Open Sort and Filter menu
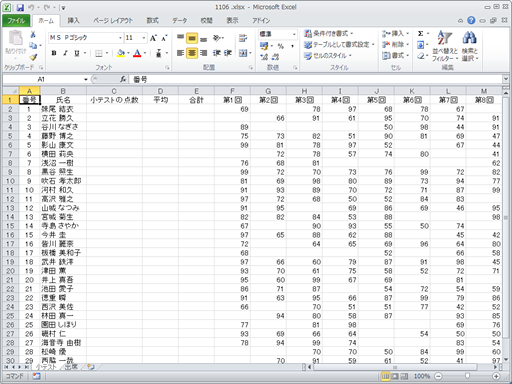 445,46
